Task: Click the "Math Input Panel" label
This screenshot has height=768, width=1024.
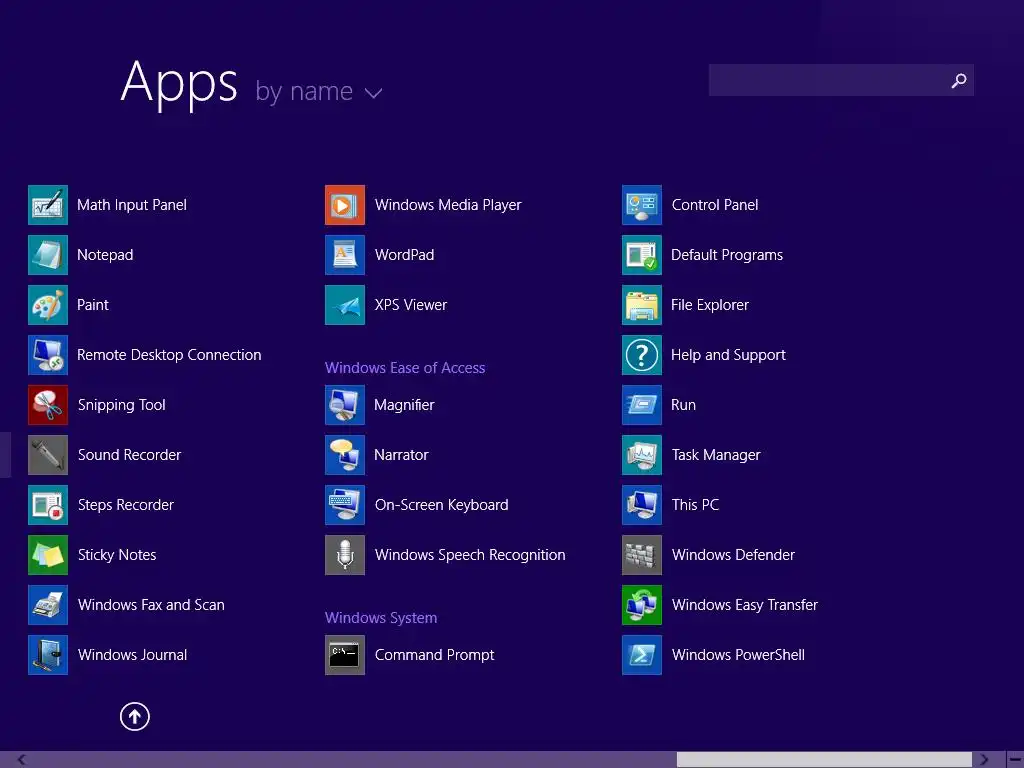Action: tap(132, 205)
